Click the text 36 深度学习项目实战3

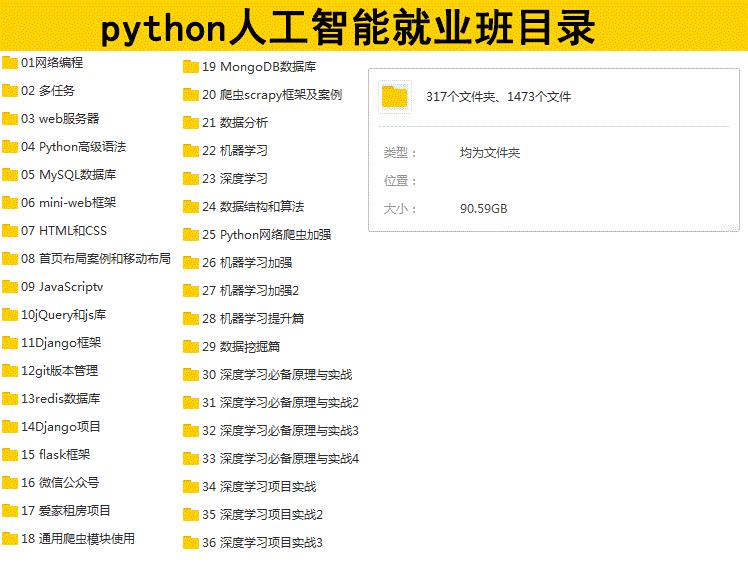pos(262,543)
